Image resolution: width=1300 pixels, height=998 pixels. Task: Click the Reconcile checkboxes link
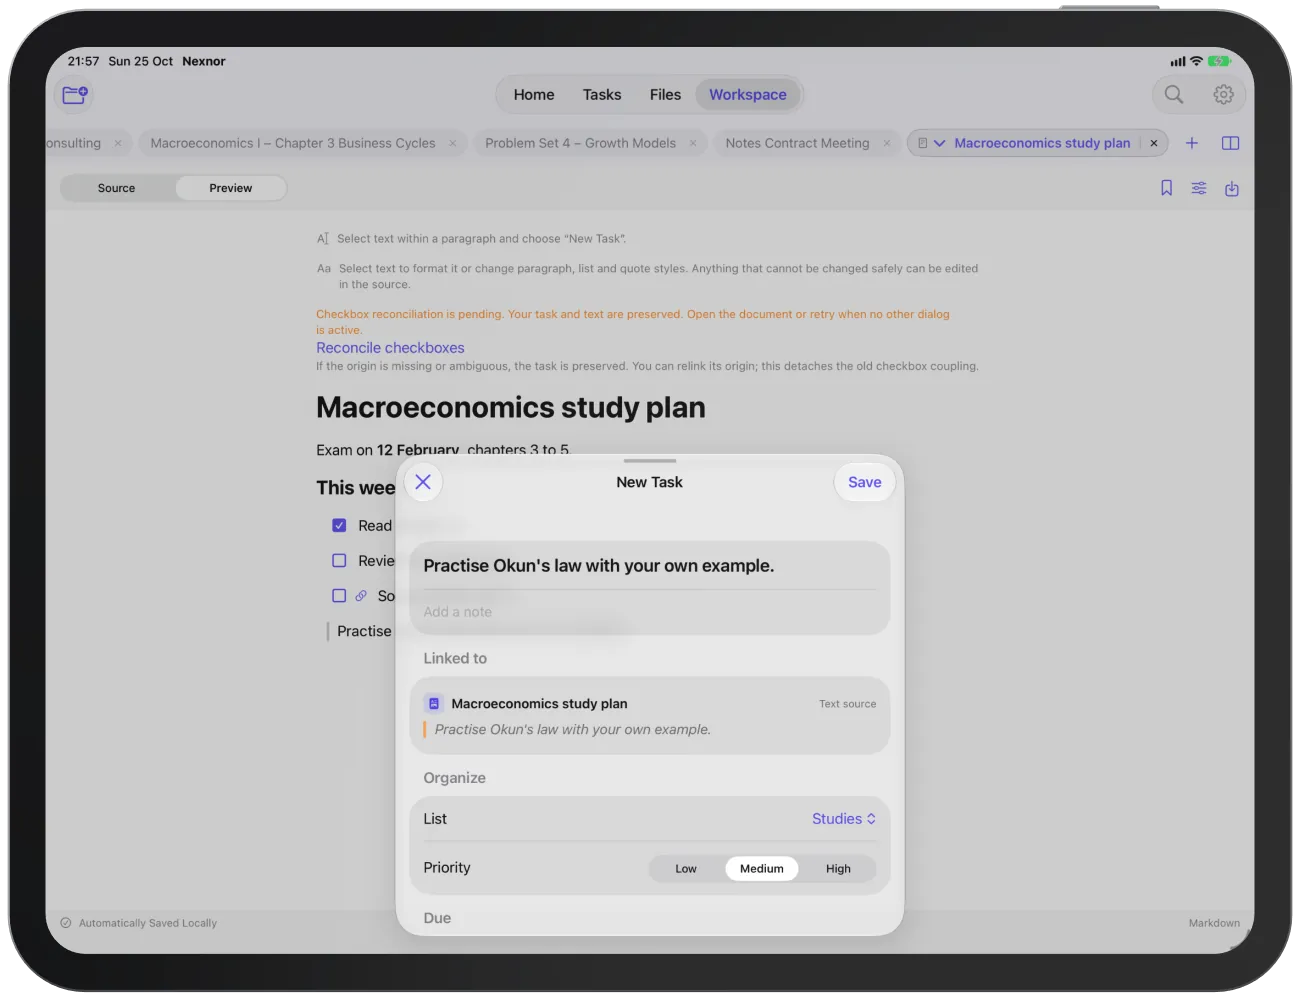[x=390, y=348]
